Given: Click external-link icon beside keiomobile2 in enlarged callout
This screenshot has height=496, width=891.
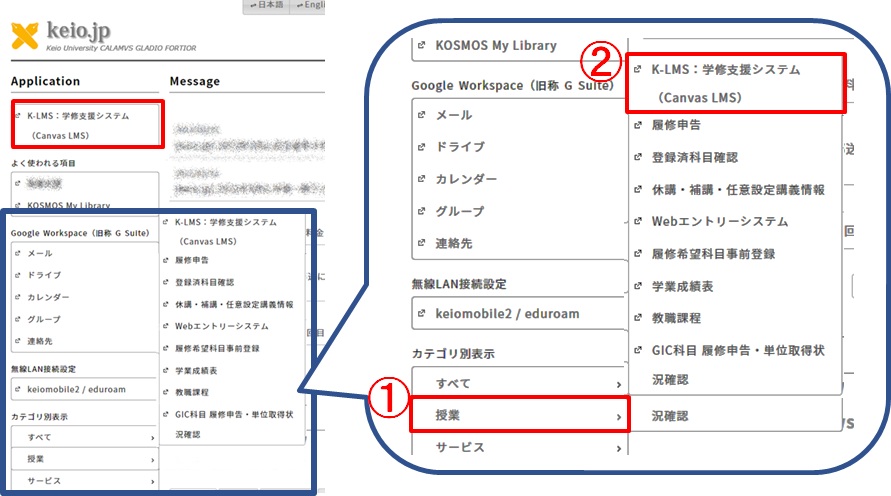Looking at the screenshot, I should click(x=422, y=314).
